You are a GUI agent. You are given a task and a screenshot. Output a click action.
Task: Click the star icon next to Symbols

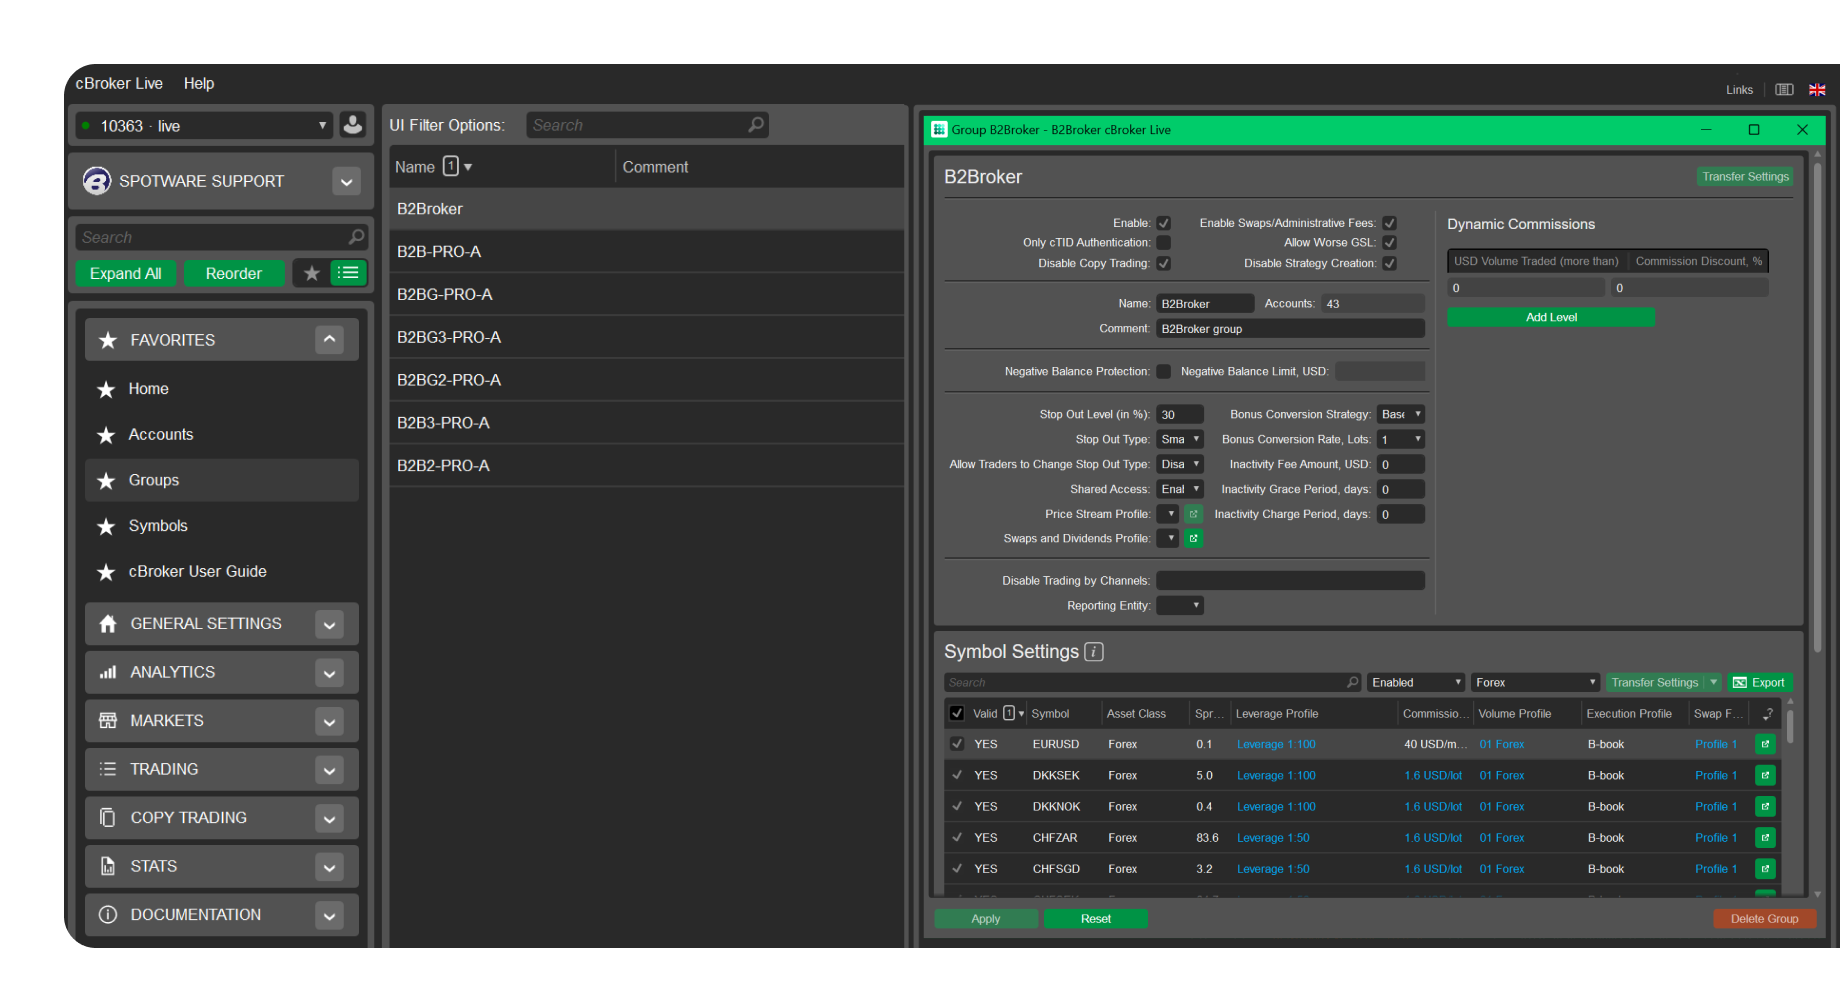pos(106,526)
